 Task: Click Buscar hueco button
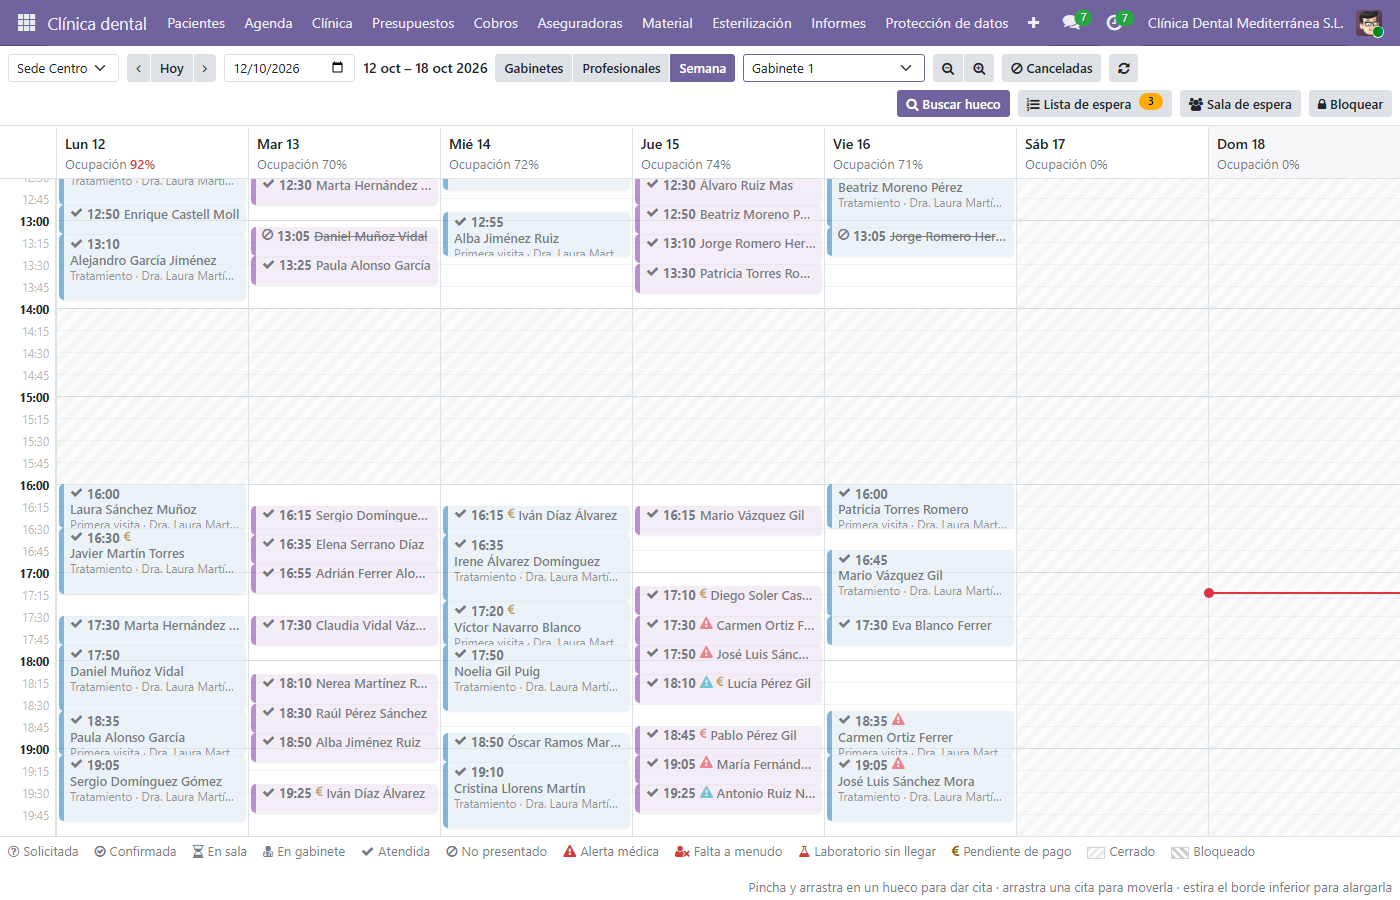pyautogui.click(x=953, y=104)
